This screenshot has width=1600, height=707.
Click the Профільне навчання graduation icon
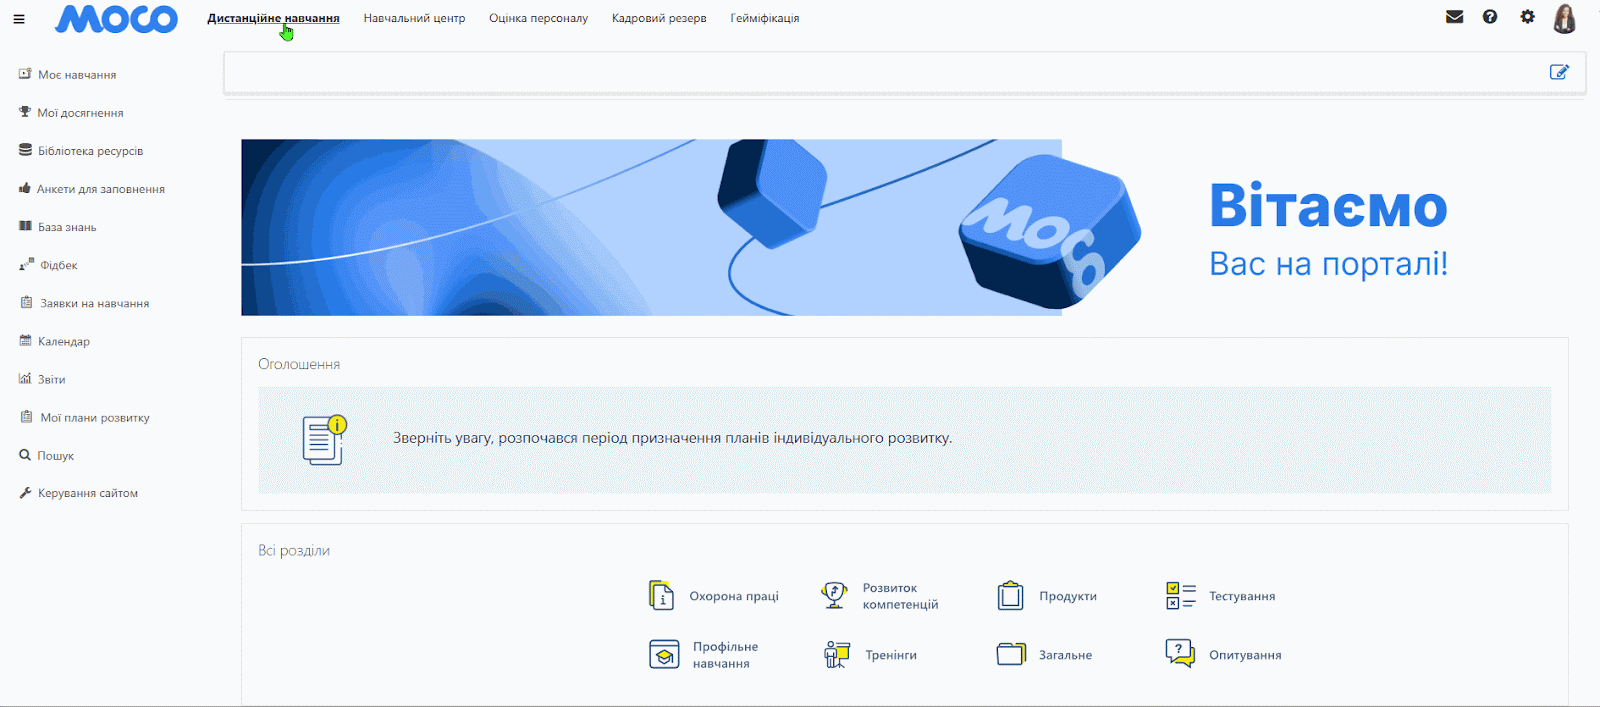664,654
